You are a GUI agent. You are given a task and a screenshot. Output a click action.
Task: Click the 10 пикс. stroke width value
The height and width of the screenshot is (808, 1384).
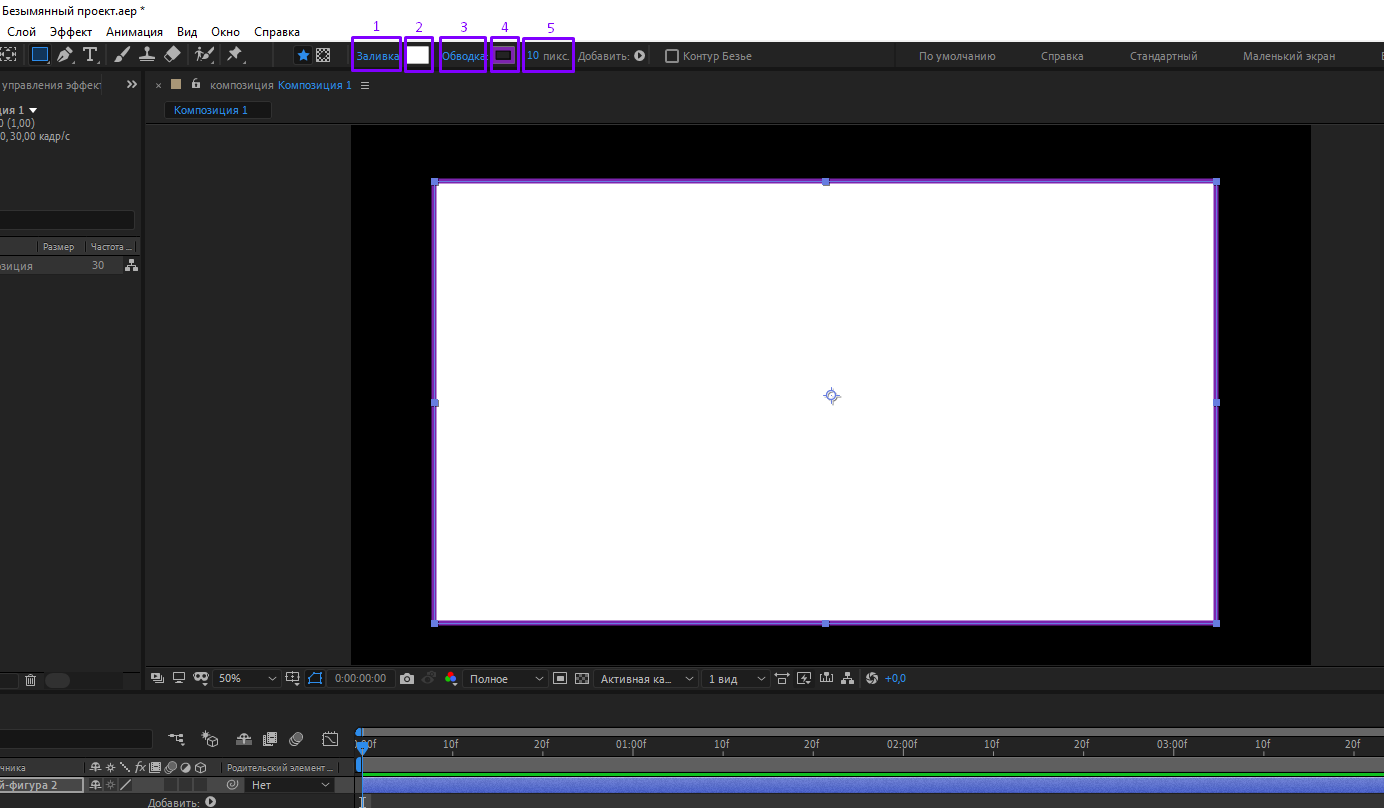tap(548, 56)
